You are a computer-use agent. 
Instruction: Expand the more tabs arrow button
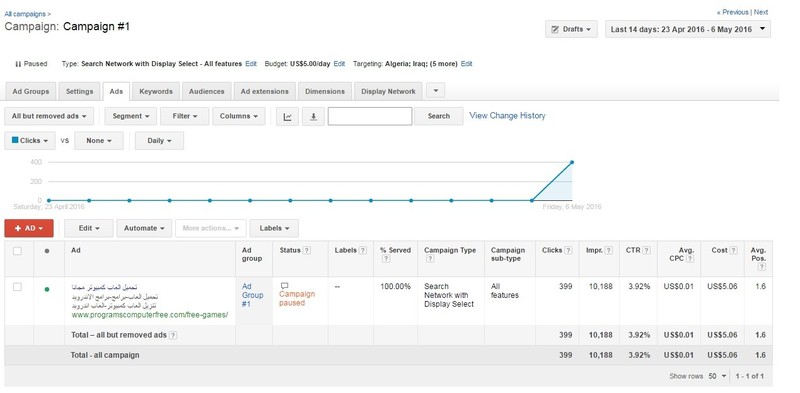coord(435,91)
